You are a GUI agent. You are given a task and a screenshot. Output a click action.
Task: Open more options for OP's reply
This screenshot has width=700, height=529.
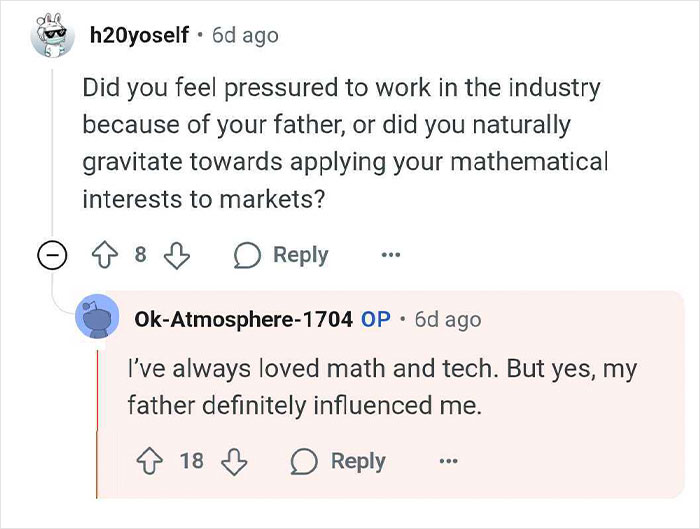point(448,461)
